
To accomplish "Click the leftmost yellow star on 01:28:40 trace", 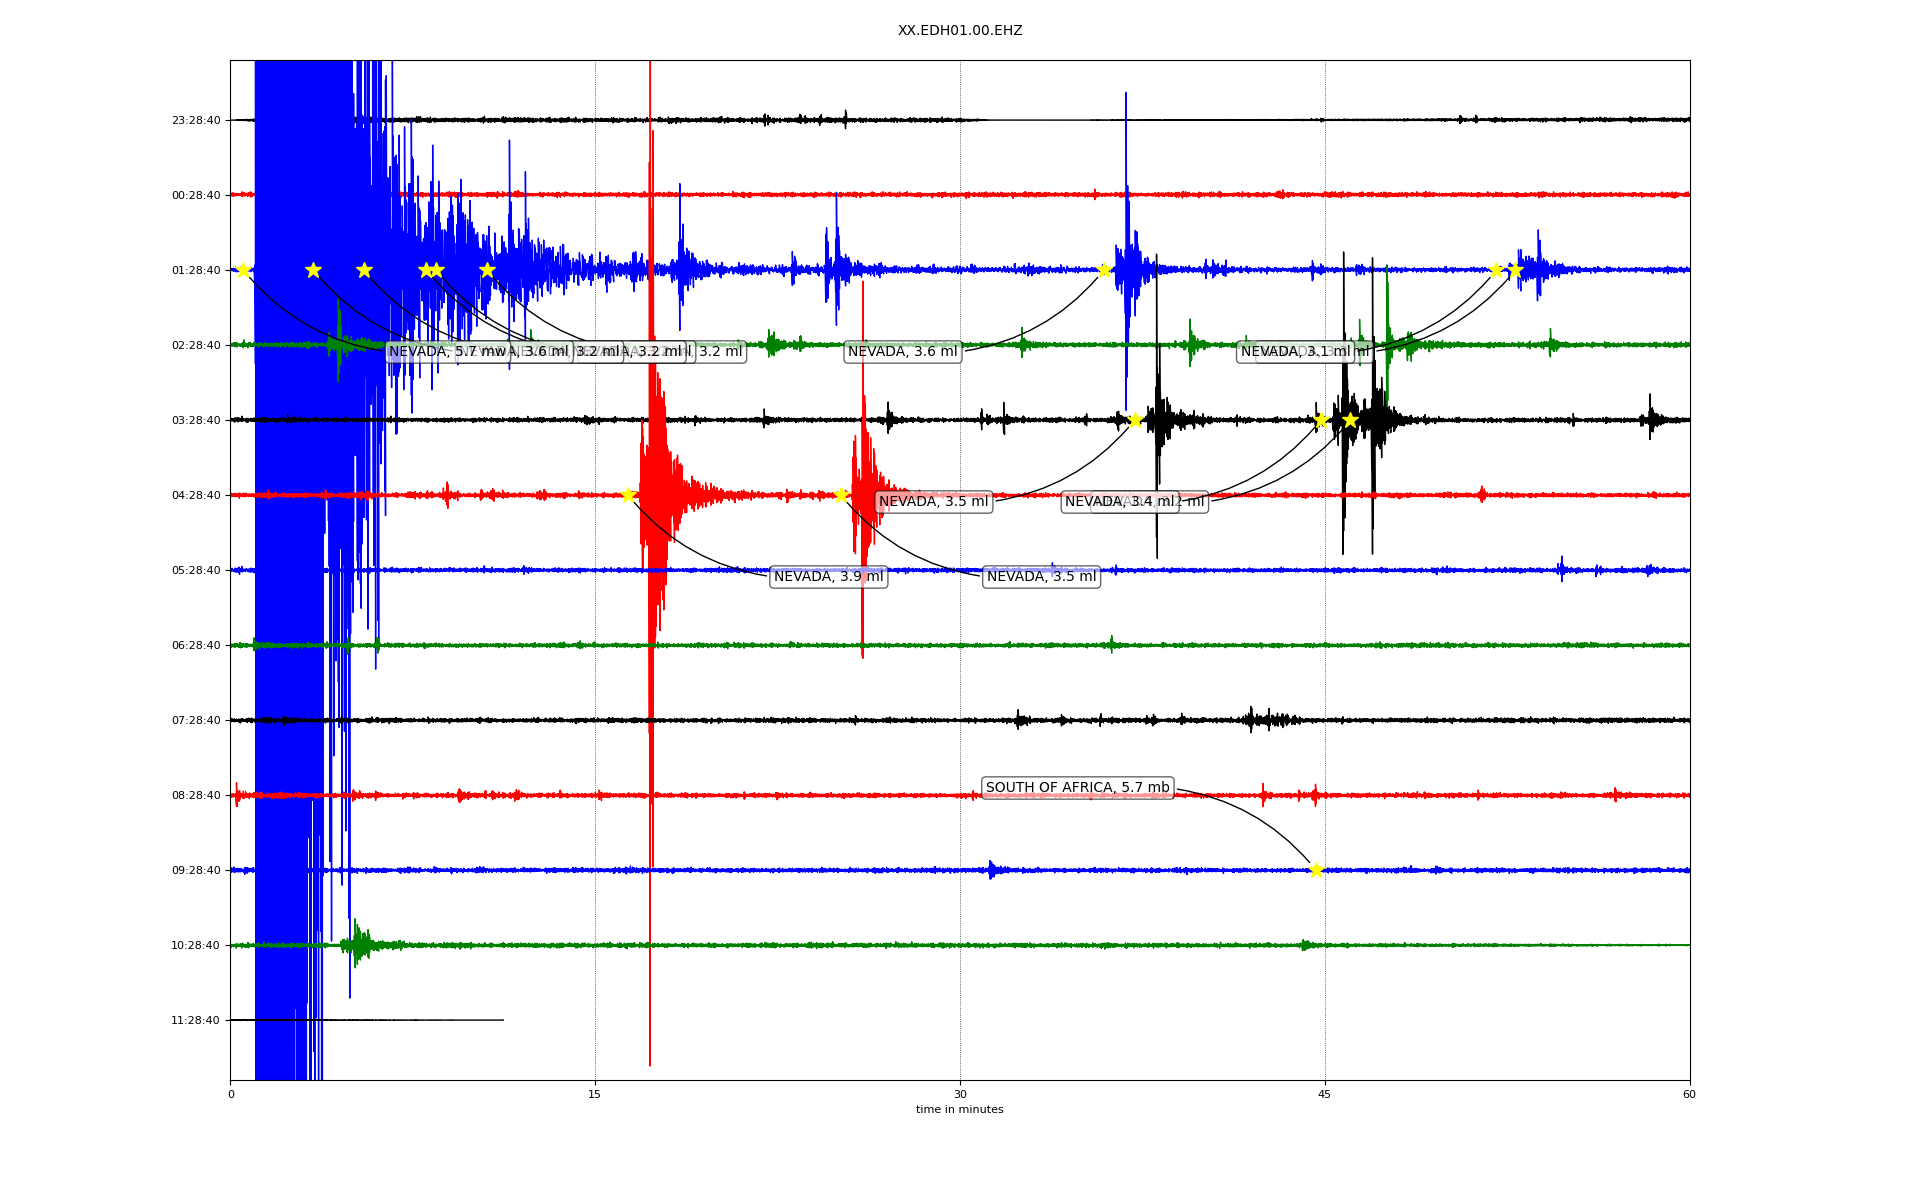I will click(x=243, y=270).
